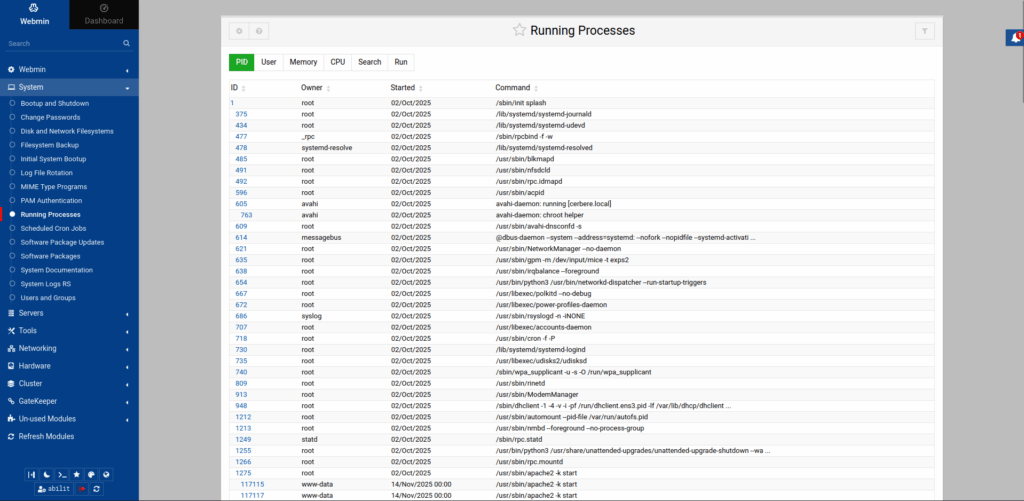
Task: Open process ID 1
Action: (232, 103)
